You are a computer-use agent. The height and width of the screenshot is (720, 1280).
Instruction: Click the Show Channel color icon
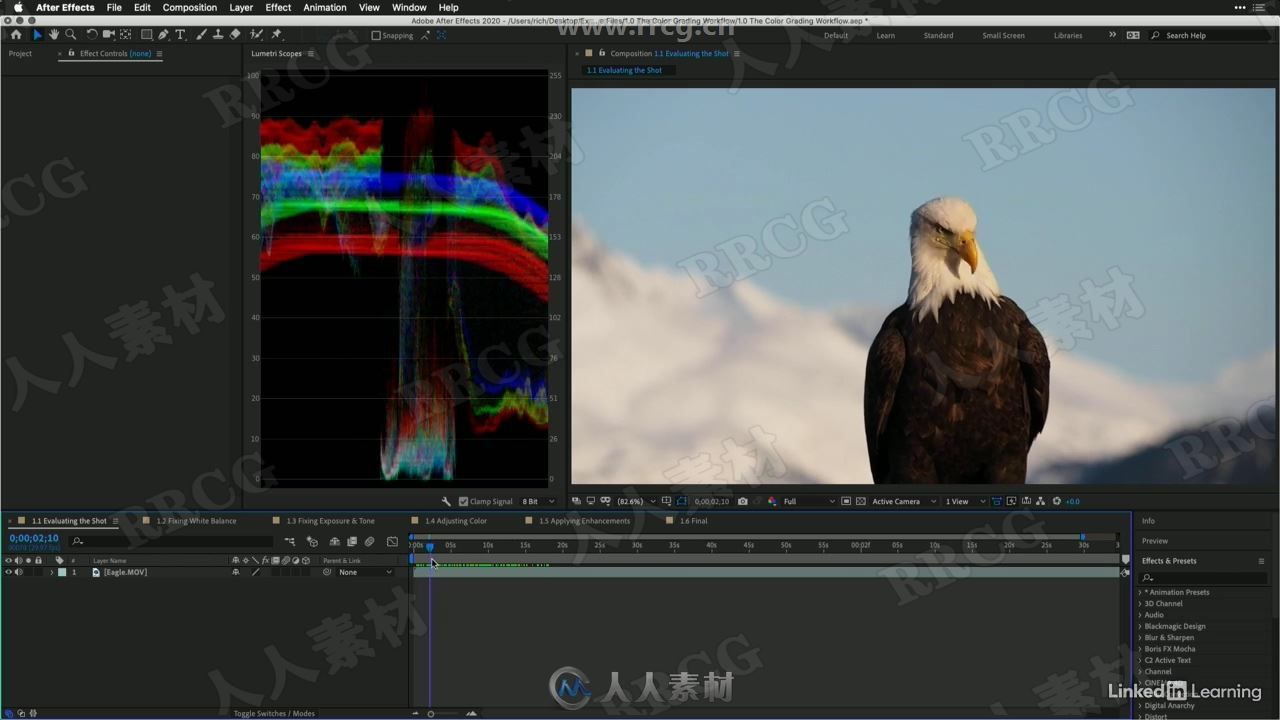[772, 501]
